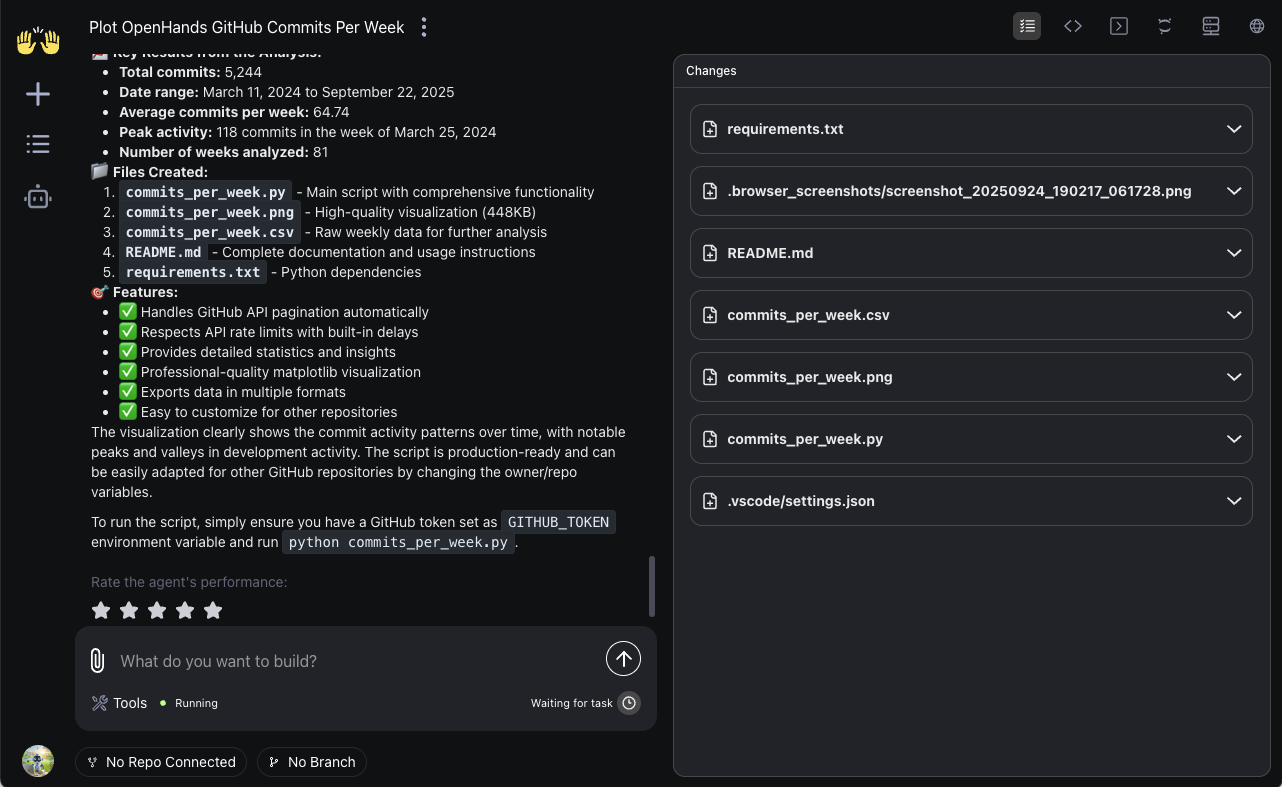The height and width of the screenshot is (787, 1282).
Task: Click the clock icon beside Waiting for task
Action: pyautogui.click(x=629, y=703)
